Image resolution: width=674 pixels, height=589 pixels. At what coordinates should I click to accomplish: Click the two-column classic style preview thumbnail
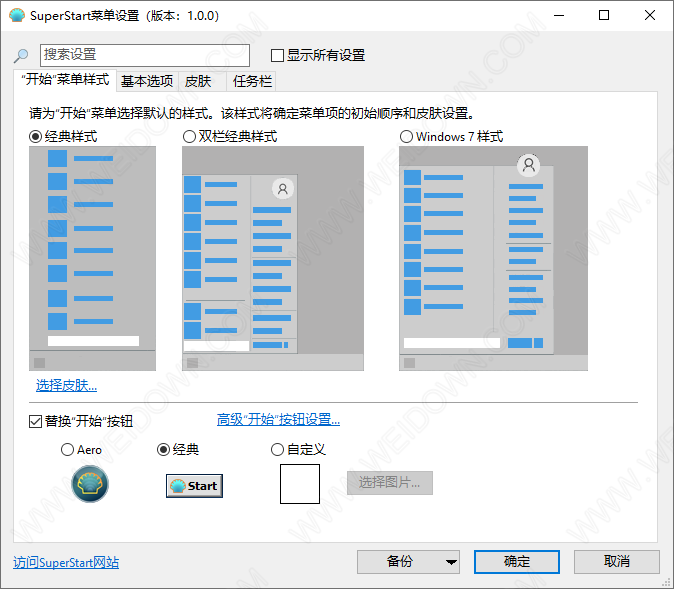coord(273,258)
